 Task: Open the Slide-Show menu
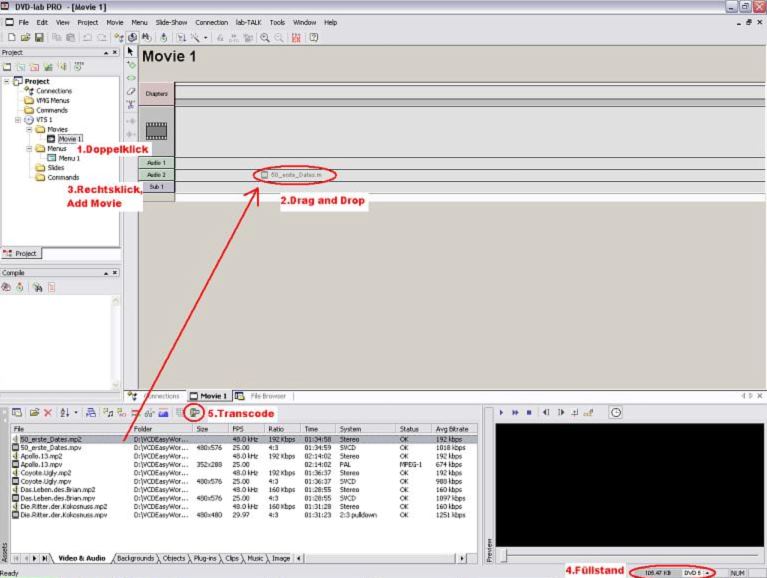point(171,22)
